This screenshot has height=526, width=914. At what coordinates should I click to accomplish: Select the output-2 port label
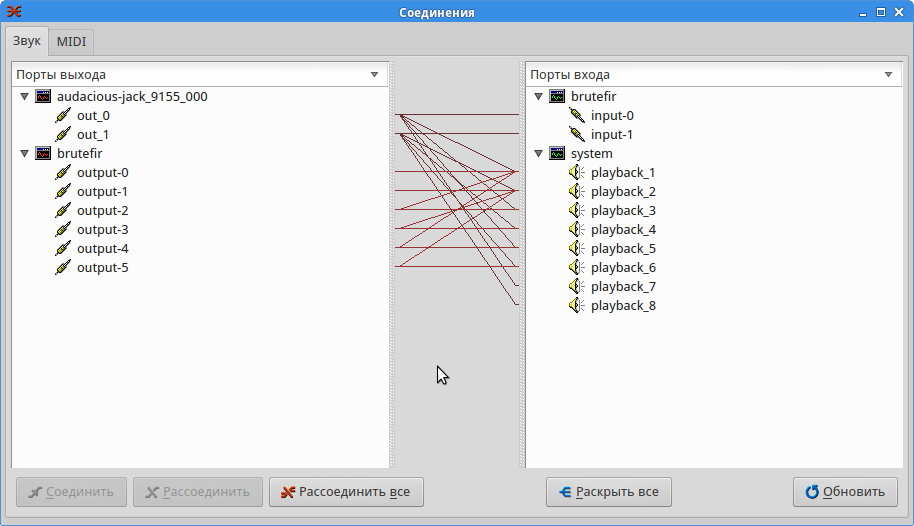pyautogui.click(x=103, y=211)
